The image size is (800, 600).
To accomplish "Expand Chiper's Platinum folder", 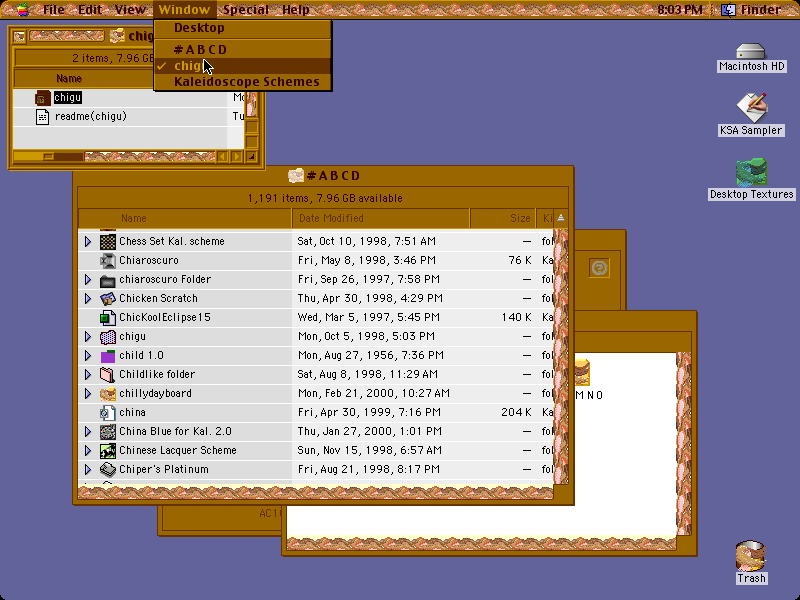I will pos(88,469).
